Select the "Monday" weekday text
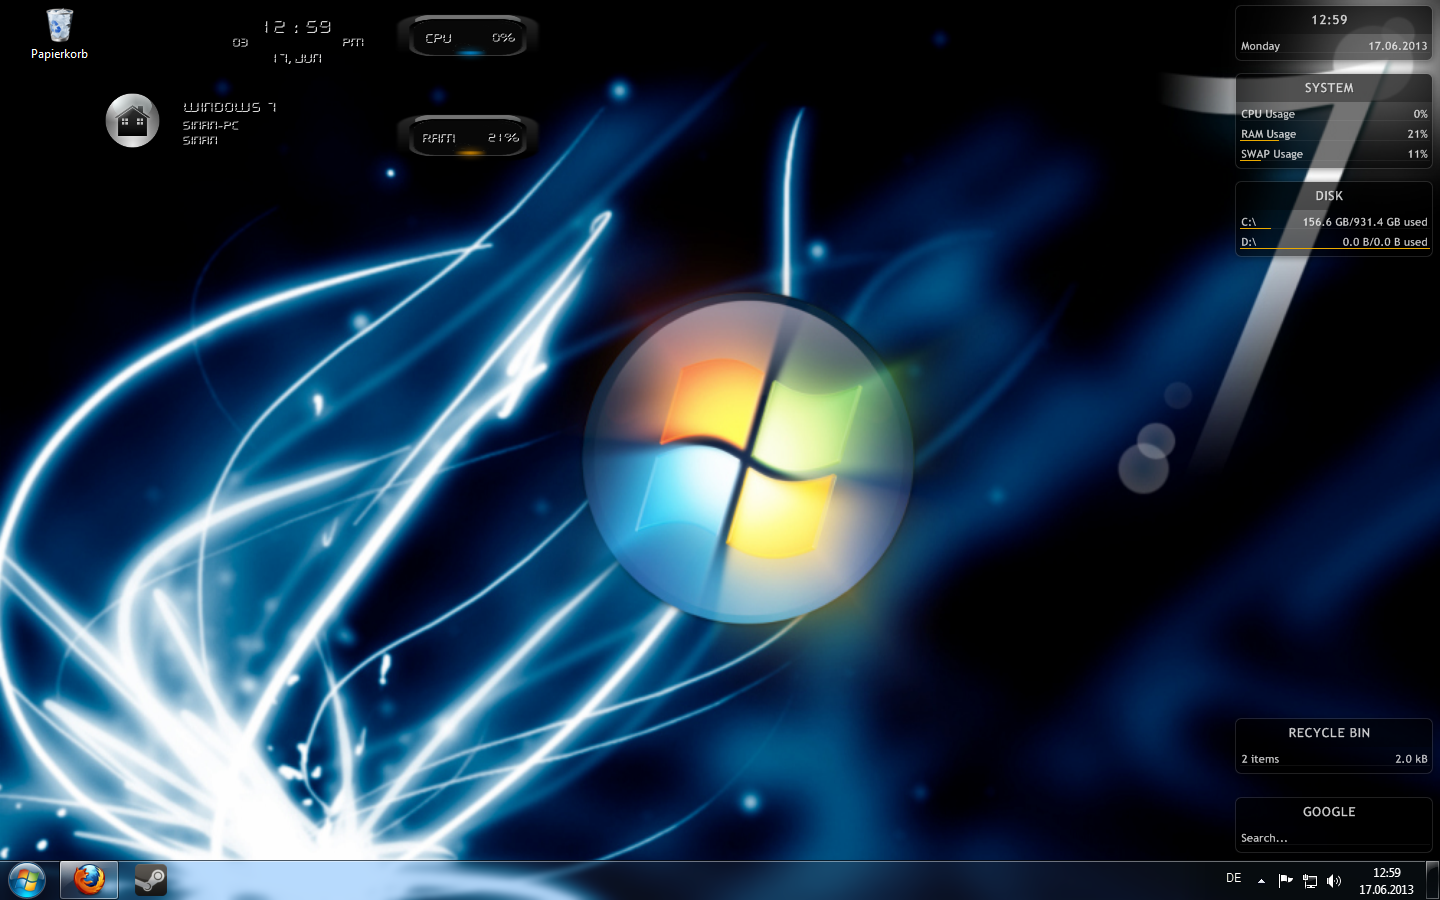This screenshot has height=900, width=1440. click(x=1260, y=46)
